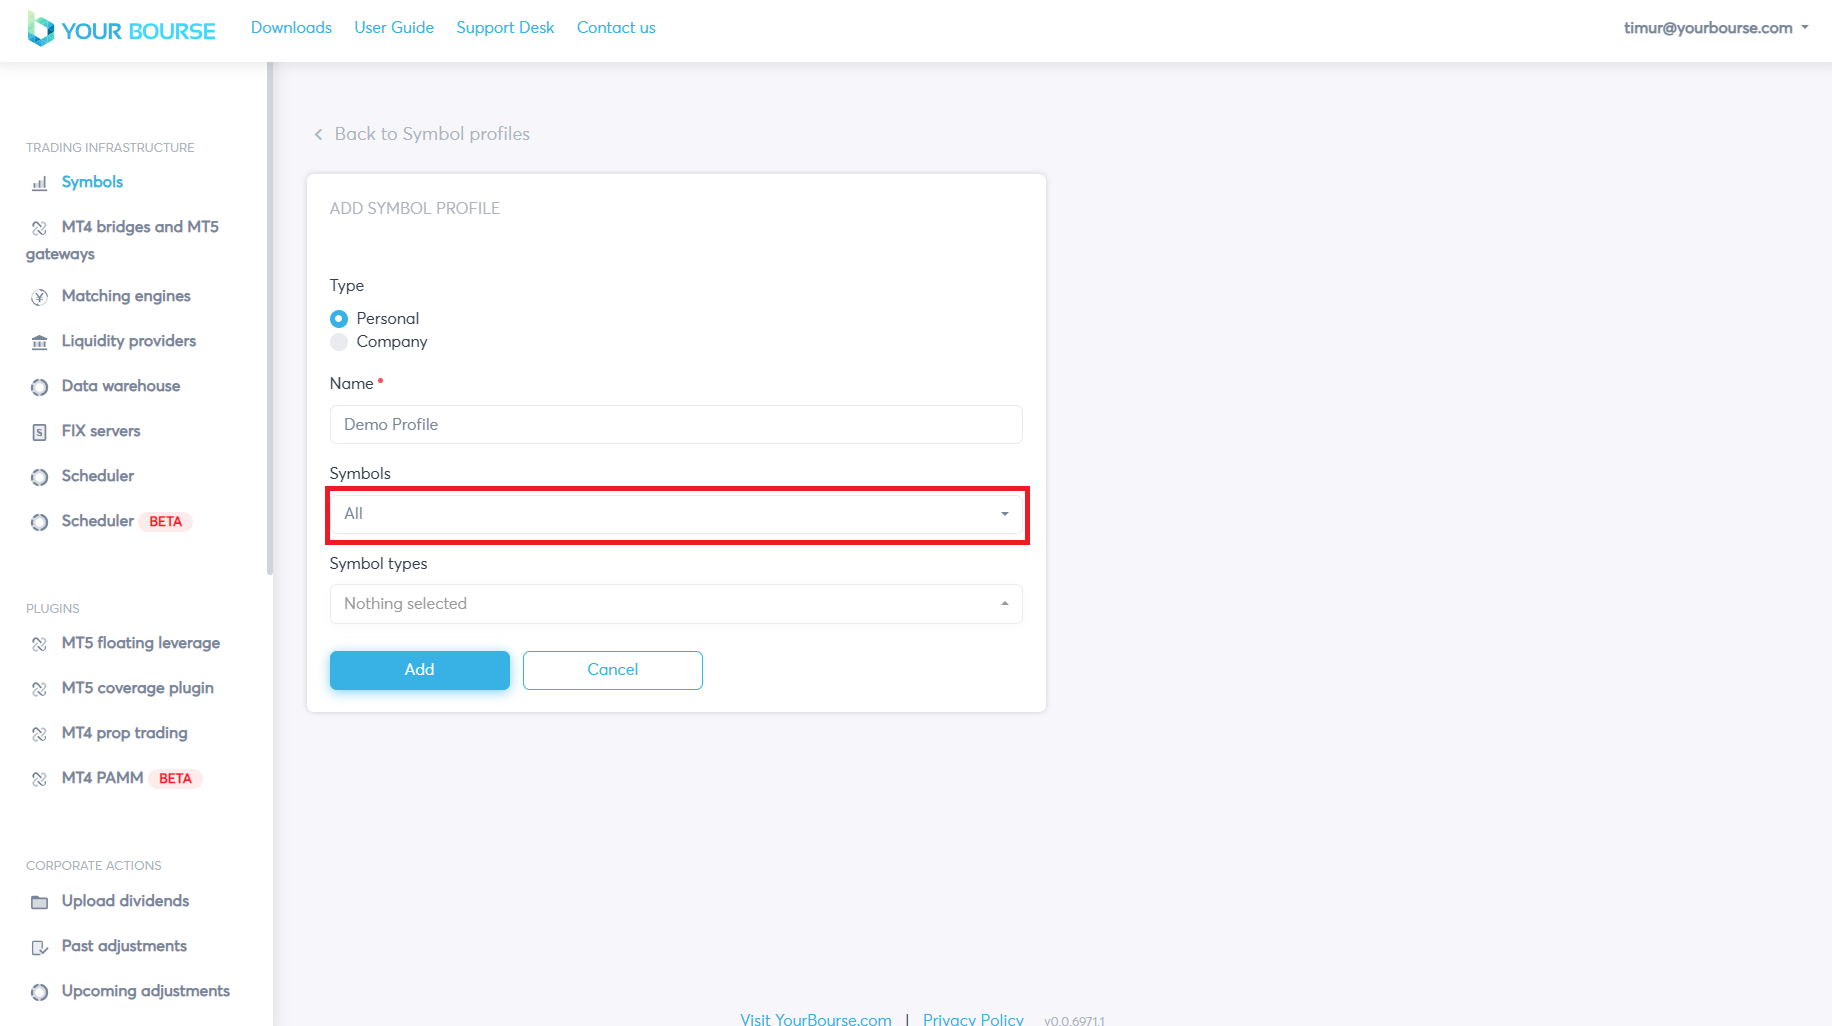Click the Name field containing Demo Profile

(676, 424)
